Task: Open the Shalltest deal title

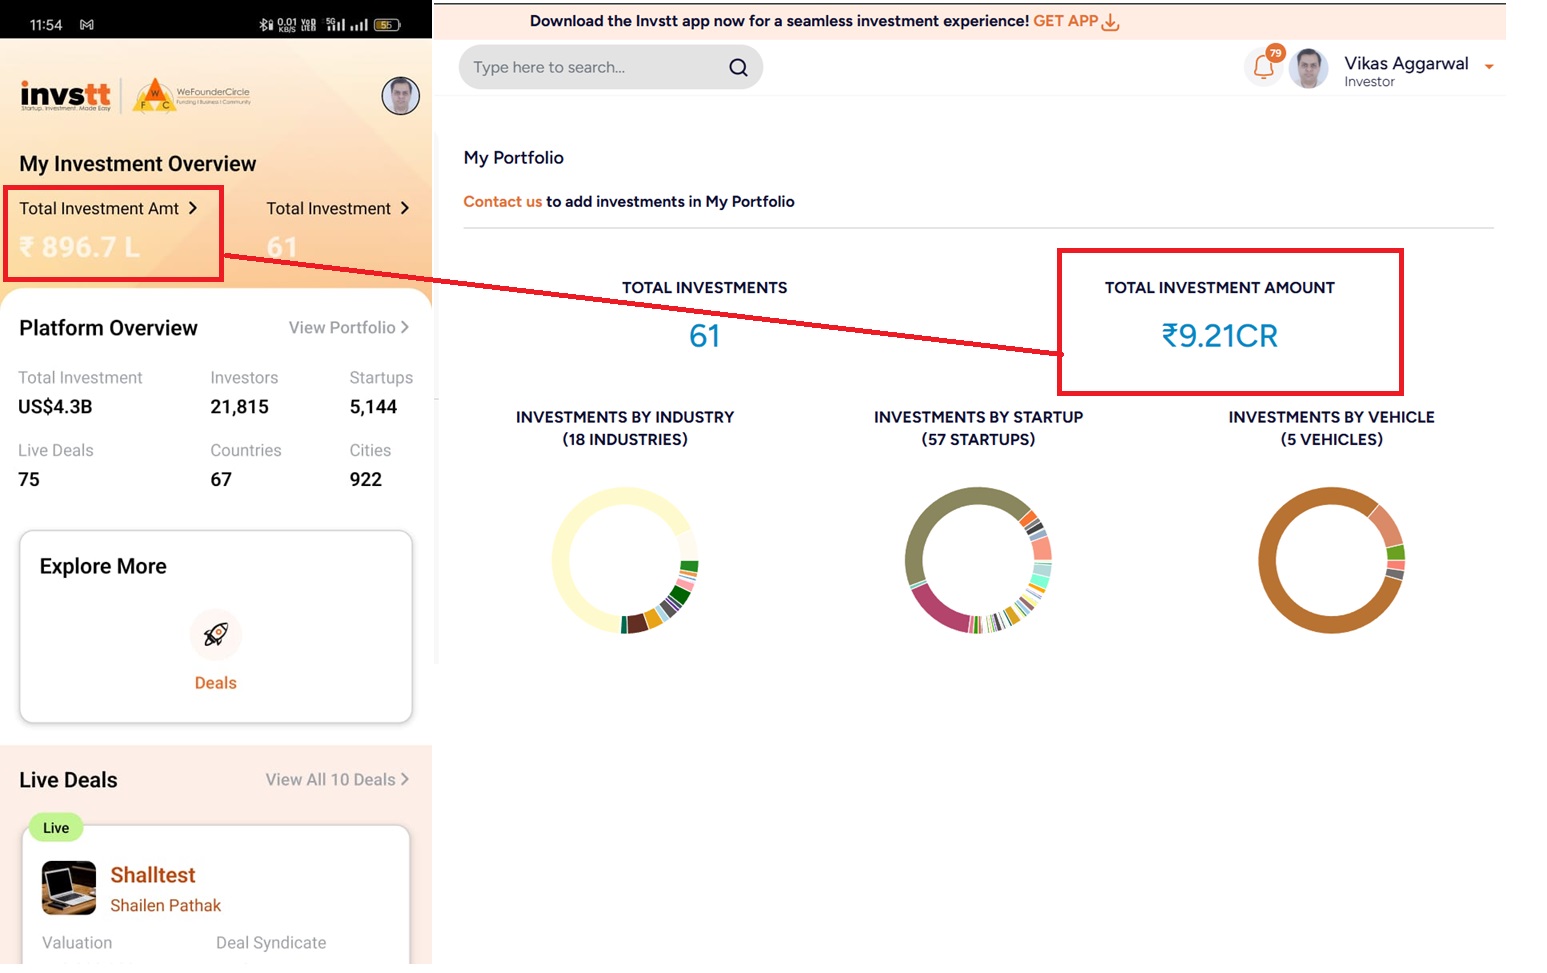Action: click(153, 875)
